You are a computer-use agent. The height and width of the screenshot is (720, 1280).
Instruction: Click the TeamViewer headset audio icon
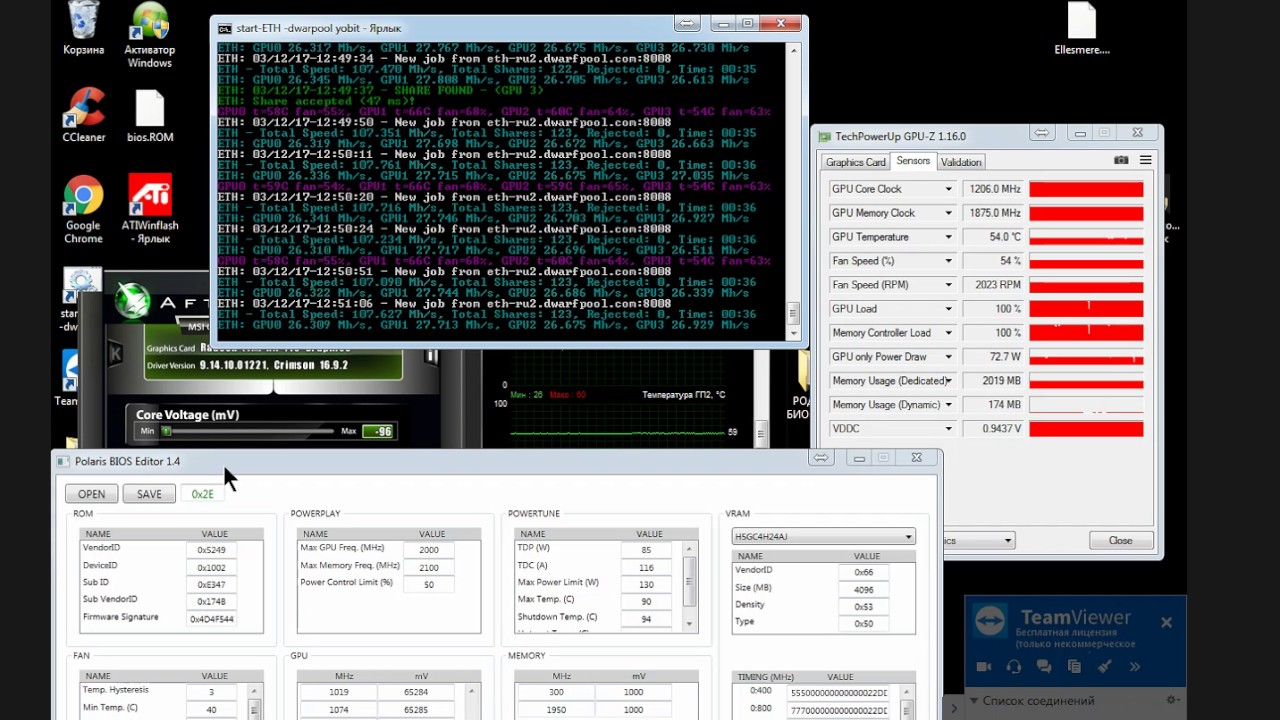[1014, 667]
